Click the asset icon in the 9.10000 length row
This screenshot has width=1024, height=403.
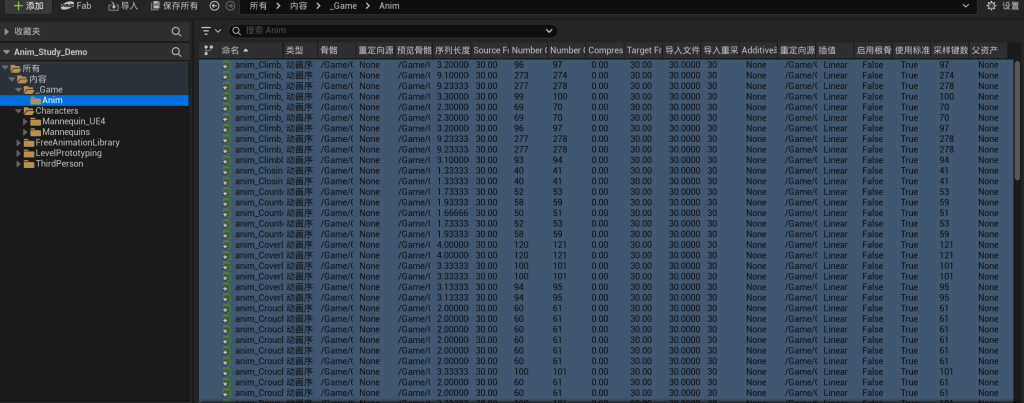pos(226,75)
